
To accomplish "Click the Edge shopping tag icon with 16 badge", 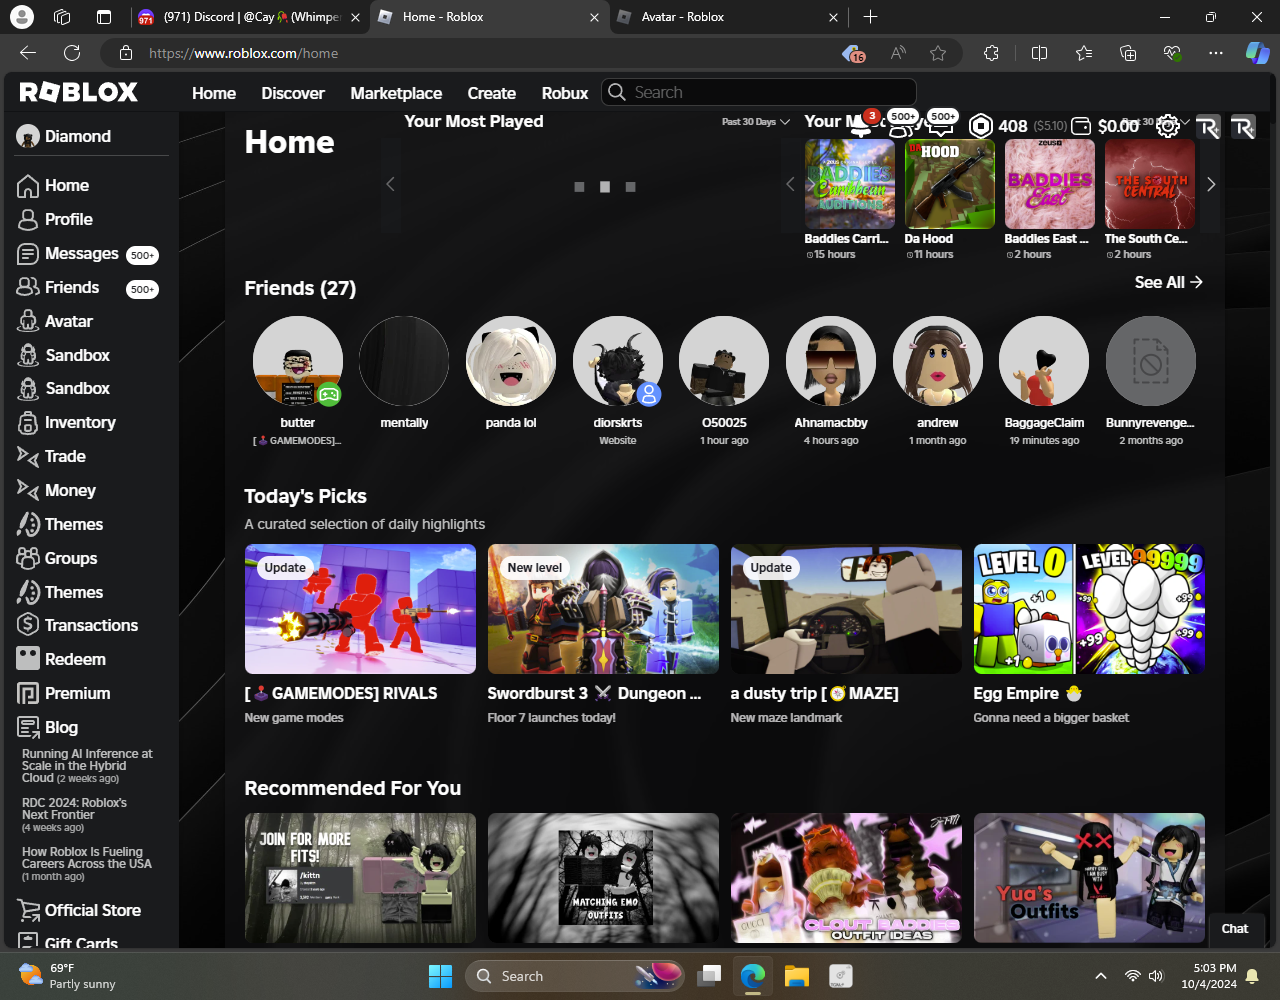I will 852,53.
